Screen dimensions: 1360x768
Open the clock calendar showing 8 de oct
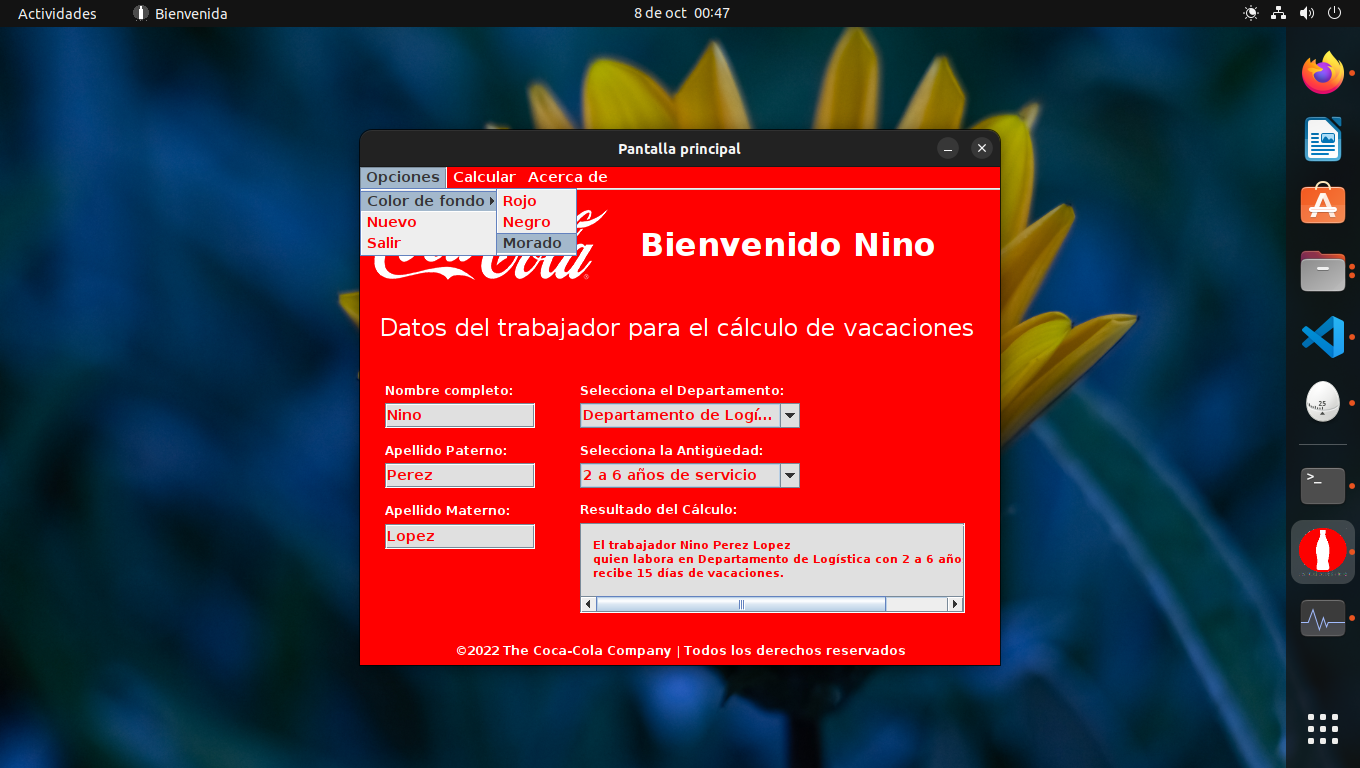(681, 13)
